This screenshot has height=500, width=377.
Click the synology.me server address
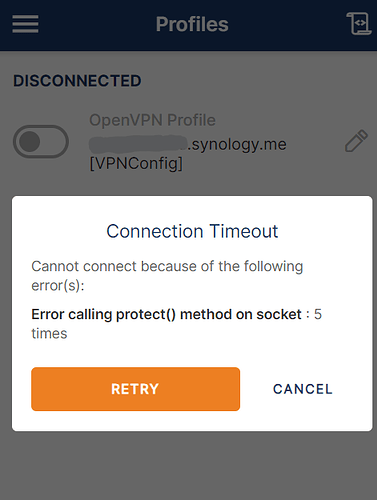[x=237, y=144]
